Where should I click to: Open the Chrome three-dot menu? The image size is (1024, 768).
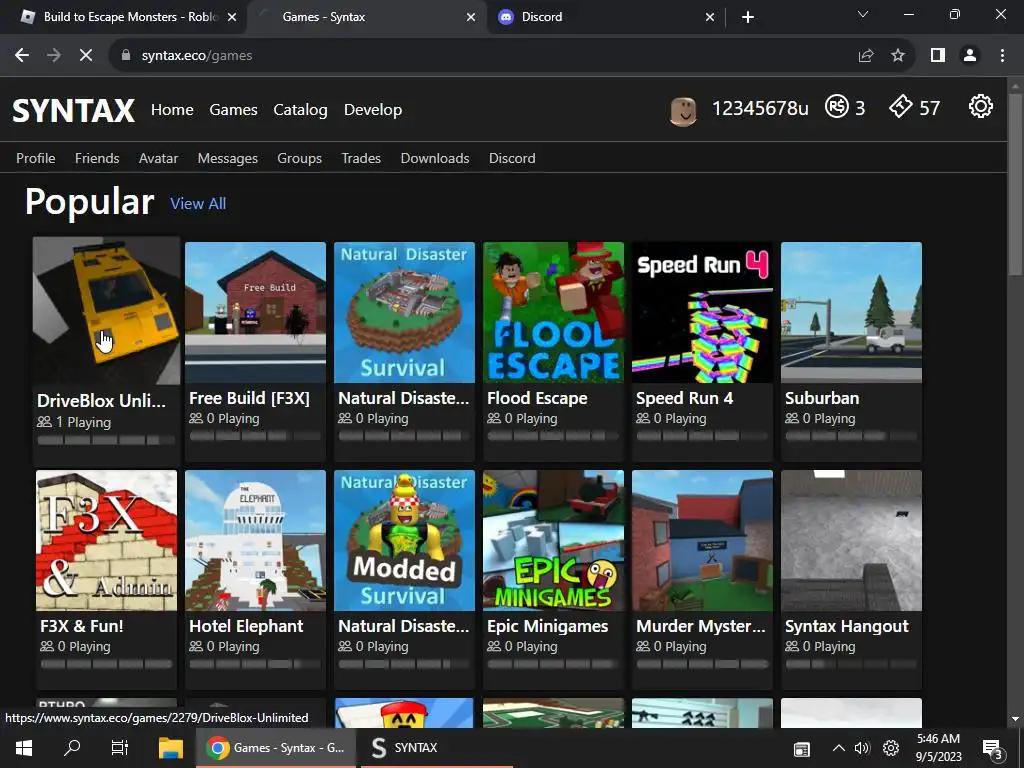pyautogui.click(x=1002, y=56)
